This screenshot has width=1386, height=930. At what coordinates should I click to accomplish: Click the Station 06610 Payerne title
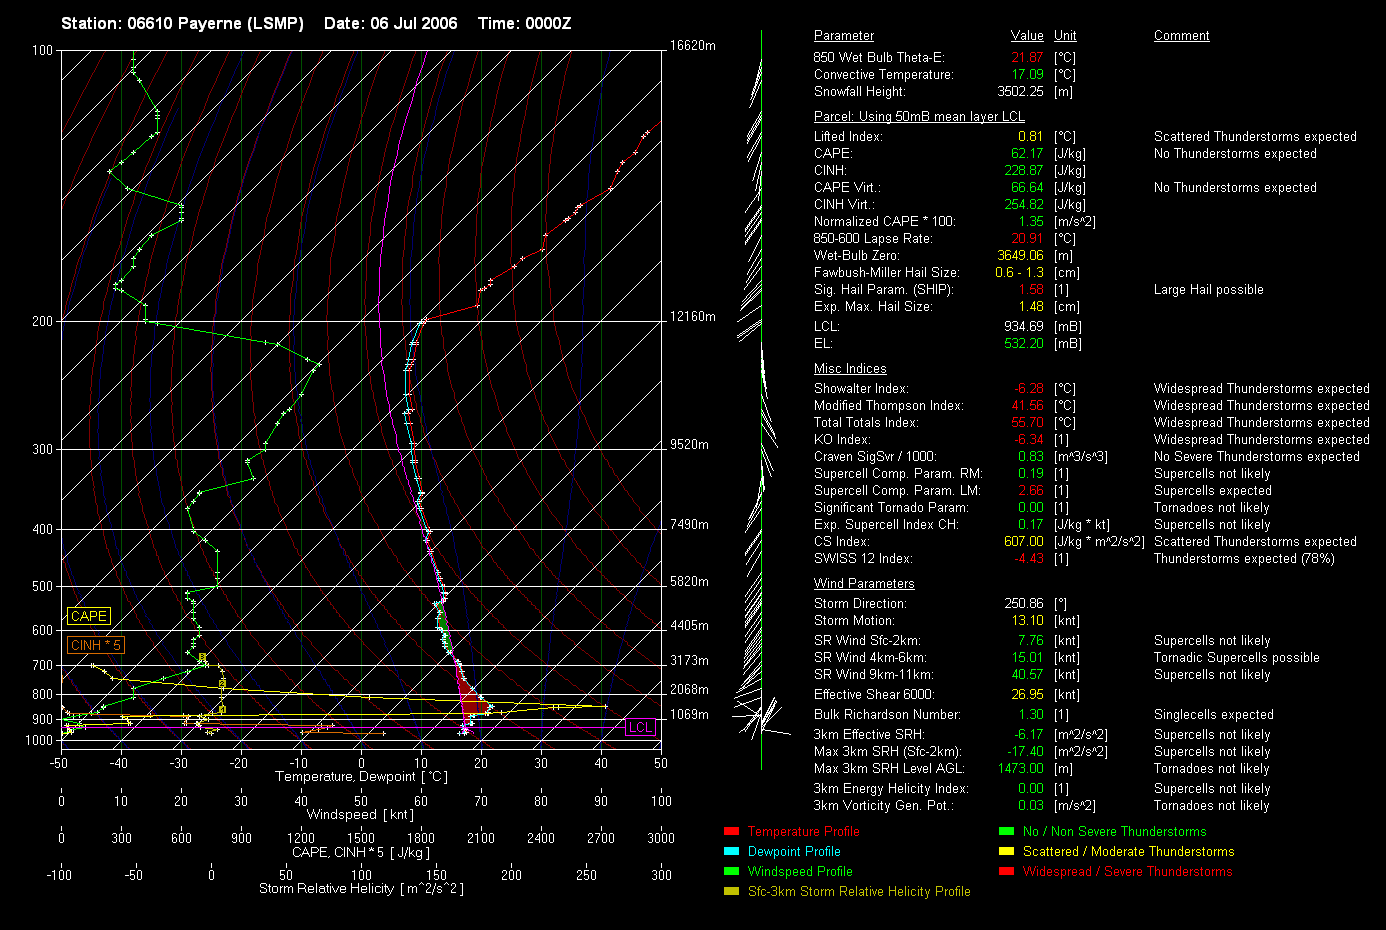[x=182, y=23]
